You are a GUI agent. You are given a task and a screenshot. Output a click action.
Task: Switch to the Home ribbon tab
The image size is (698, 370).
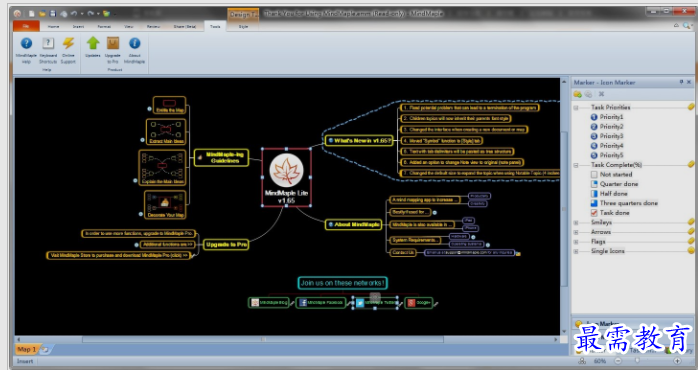(53, 27)
